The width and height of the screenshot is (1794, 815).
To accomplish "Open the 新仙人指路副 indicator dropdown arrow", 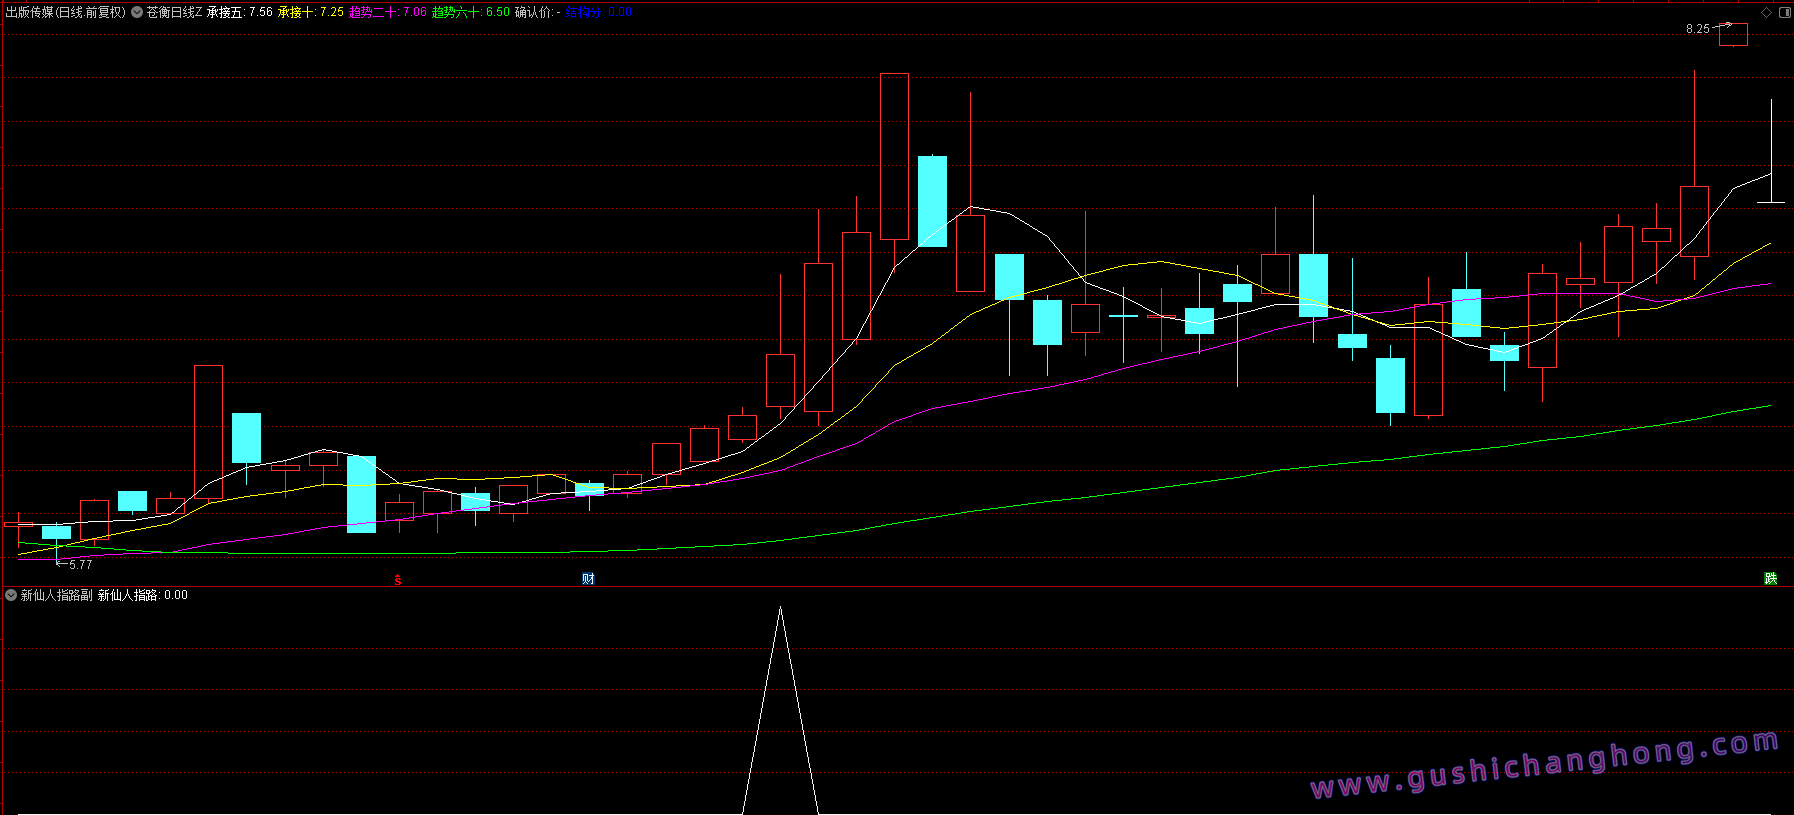I will [x=11, y=595].
